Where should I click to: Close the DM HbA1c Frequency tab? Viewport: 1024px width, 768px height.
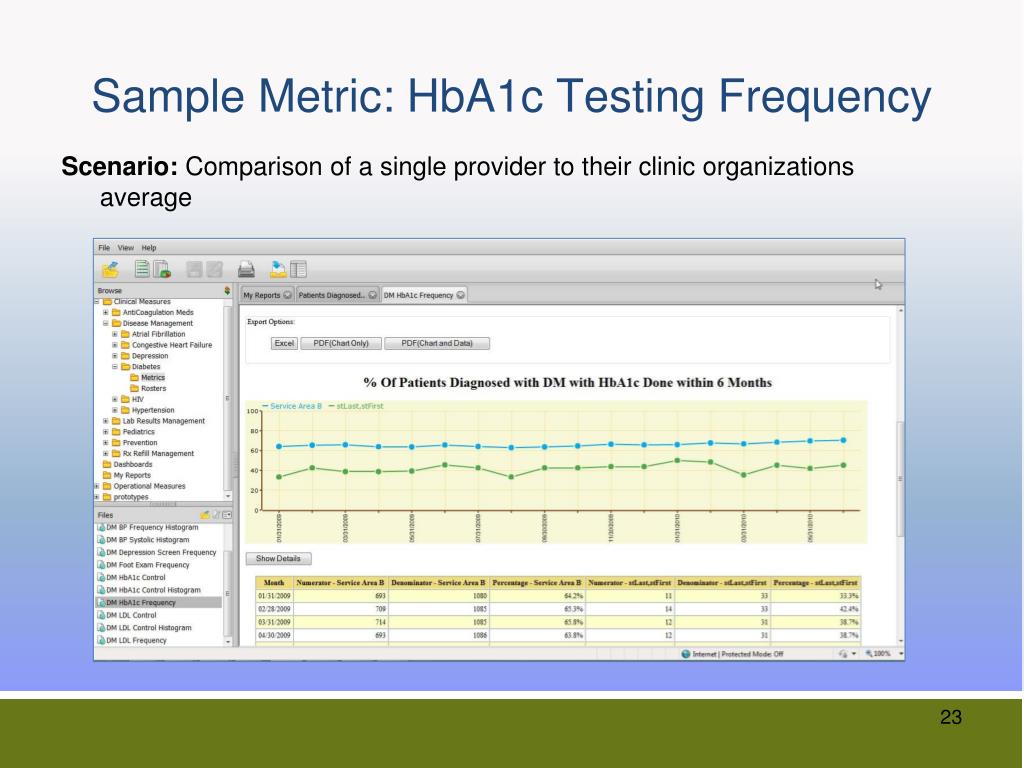[460, 295]
